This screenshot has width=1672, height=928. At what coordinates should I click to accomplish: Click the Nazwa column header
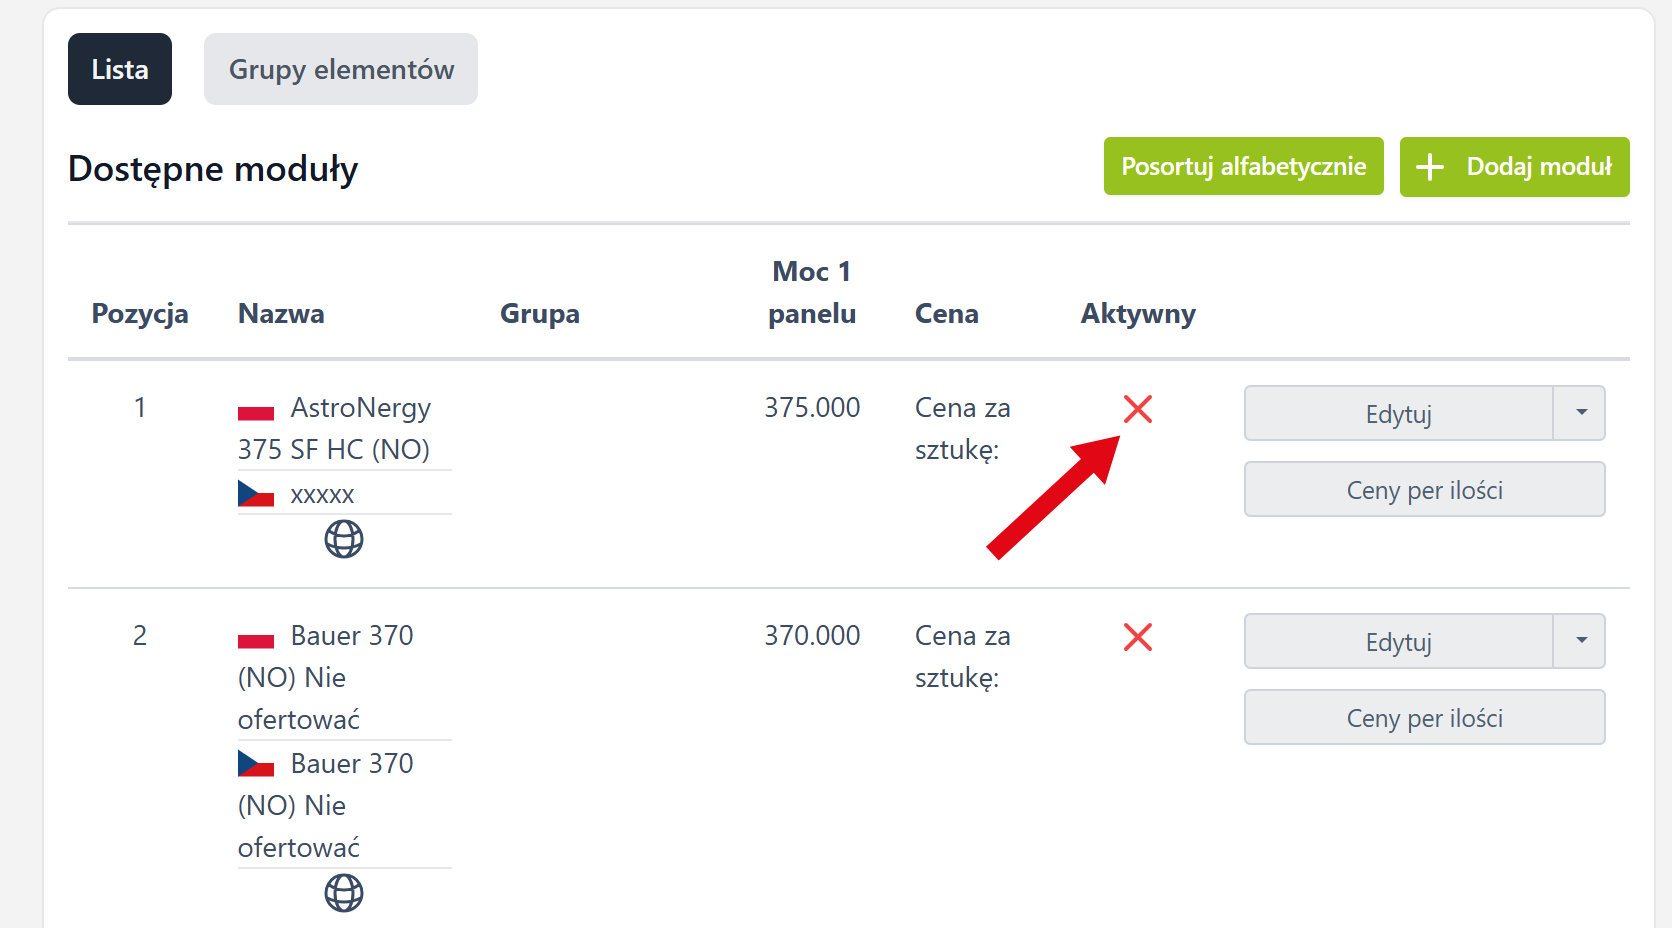pos(281,314)
